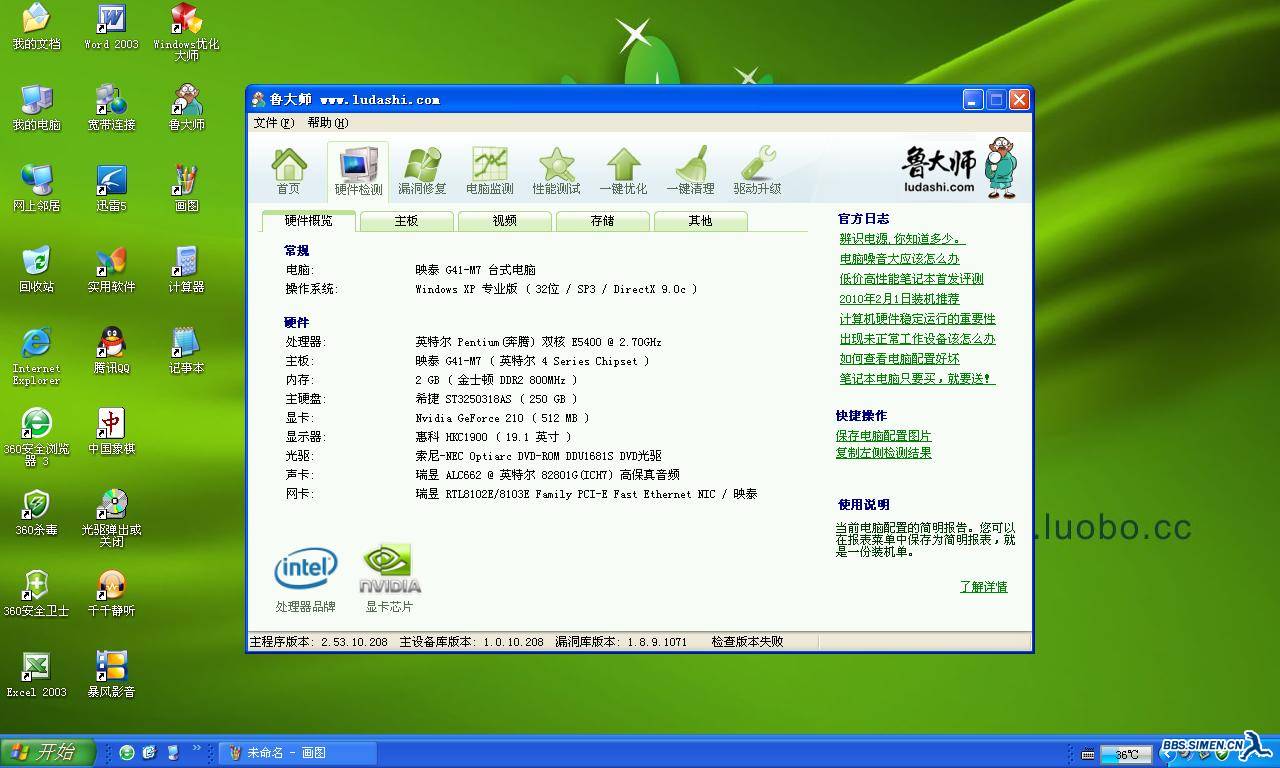Open 360安全卫士 desktop shortcut
This screenshot has height=768, width=1280.
(36, 594)
